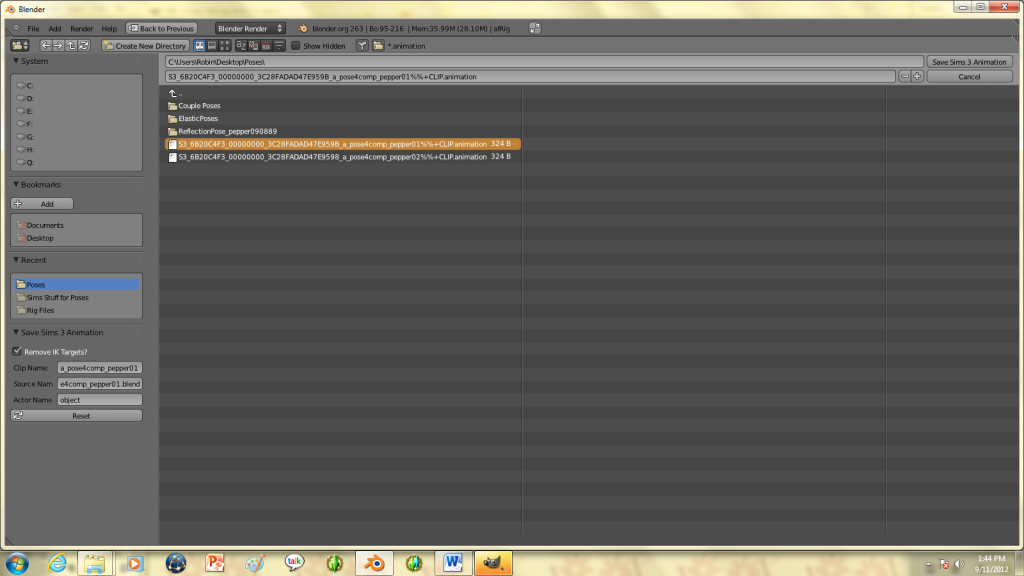Click Back to Previous button
This screenshot has height=576, width=1024.
click(x=161, y=29)
